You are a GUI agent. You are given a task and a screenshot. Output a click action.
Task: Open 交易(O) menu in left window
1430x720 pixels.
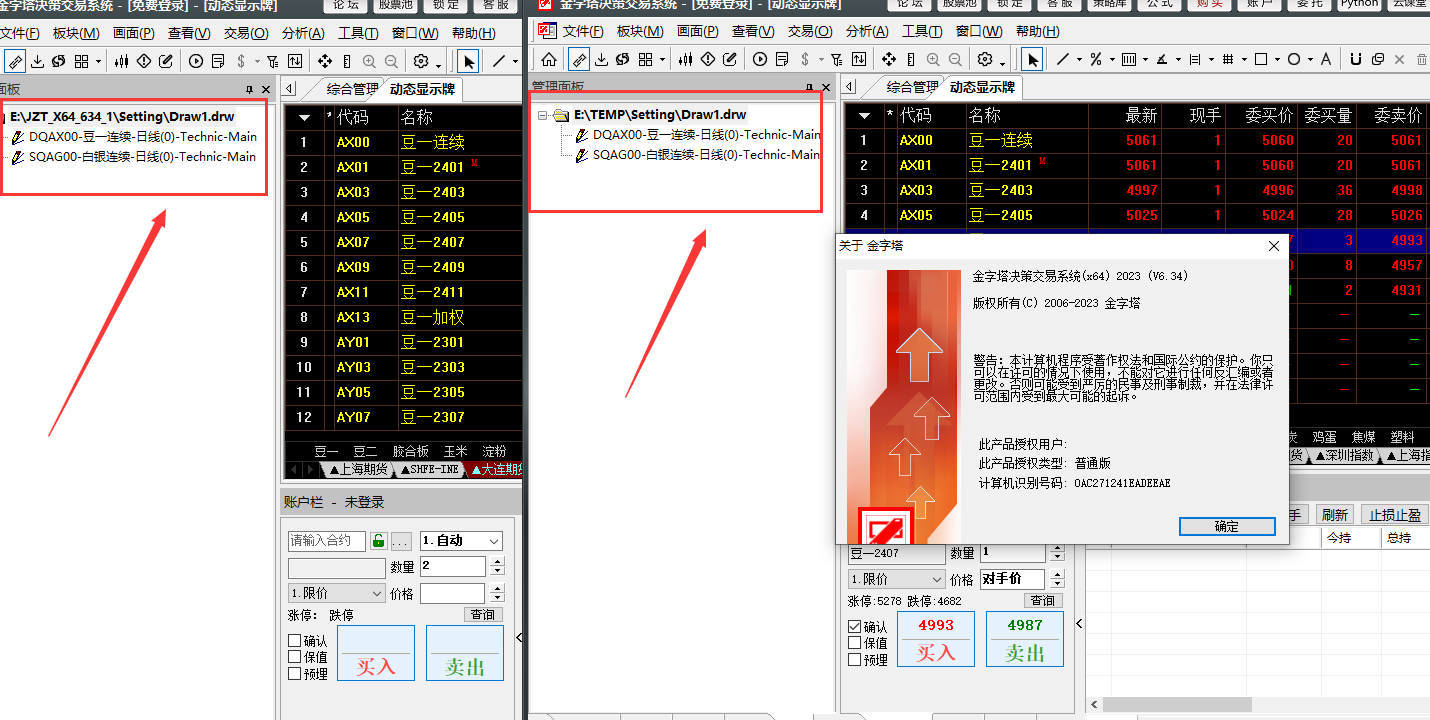(x=246, y=33)
